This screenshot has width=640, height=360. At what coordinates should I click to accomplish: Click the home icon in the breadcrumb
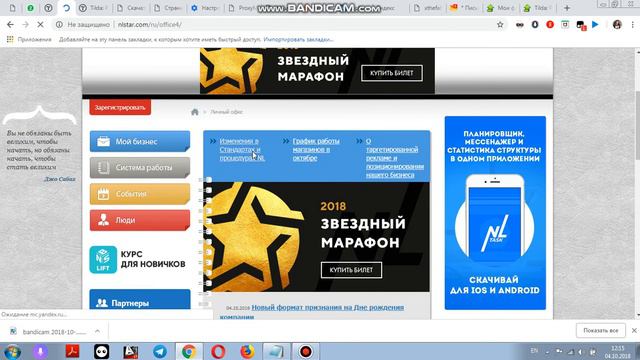195,112
